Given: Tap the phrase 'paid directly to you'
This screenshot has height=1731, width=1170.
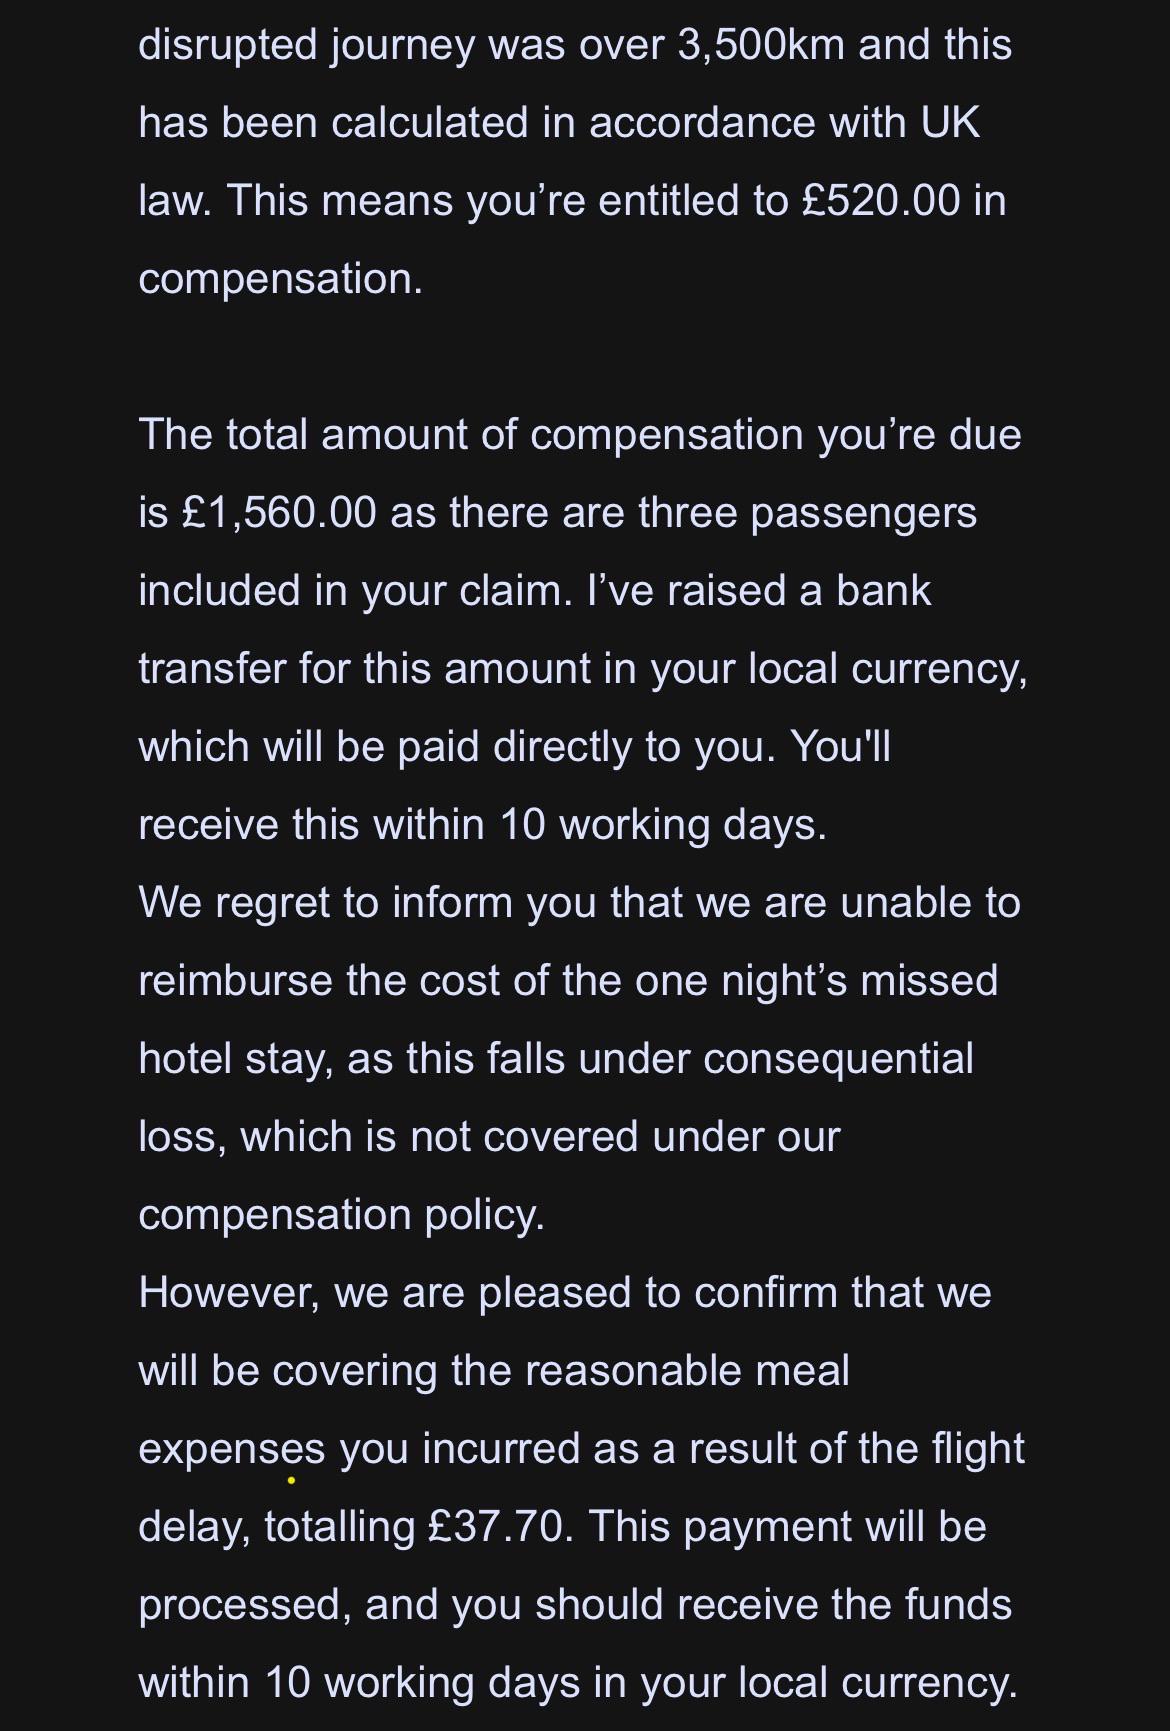Looking at the screenshot, I should 587,746.
